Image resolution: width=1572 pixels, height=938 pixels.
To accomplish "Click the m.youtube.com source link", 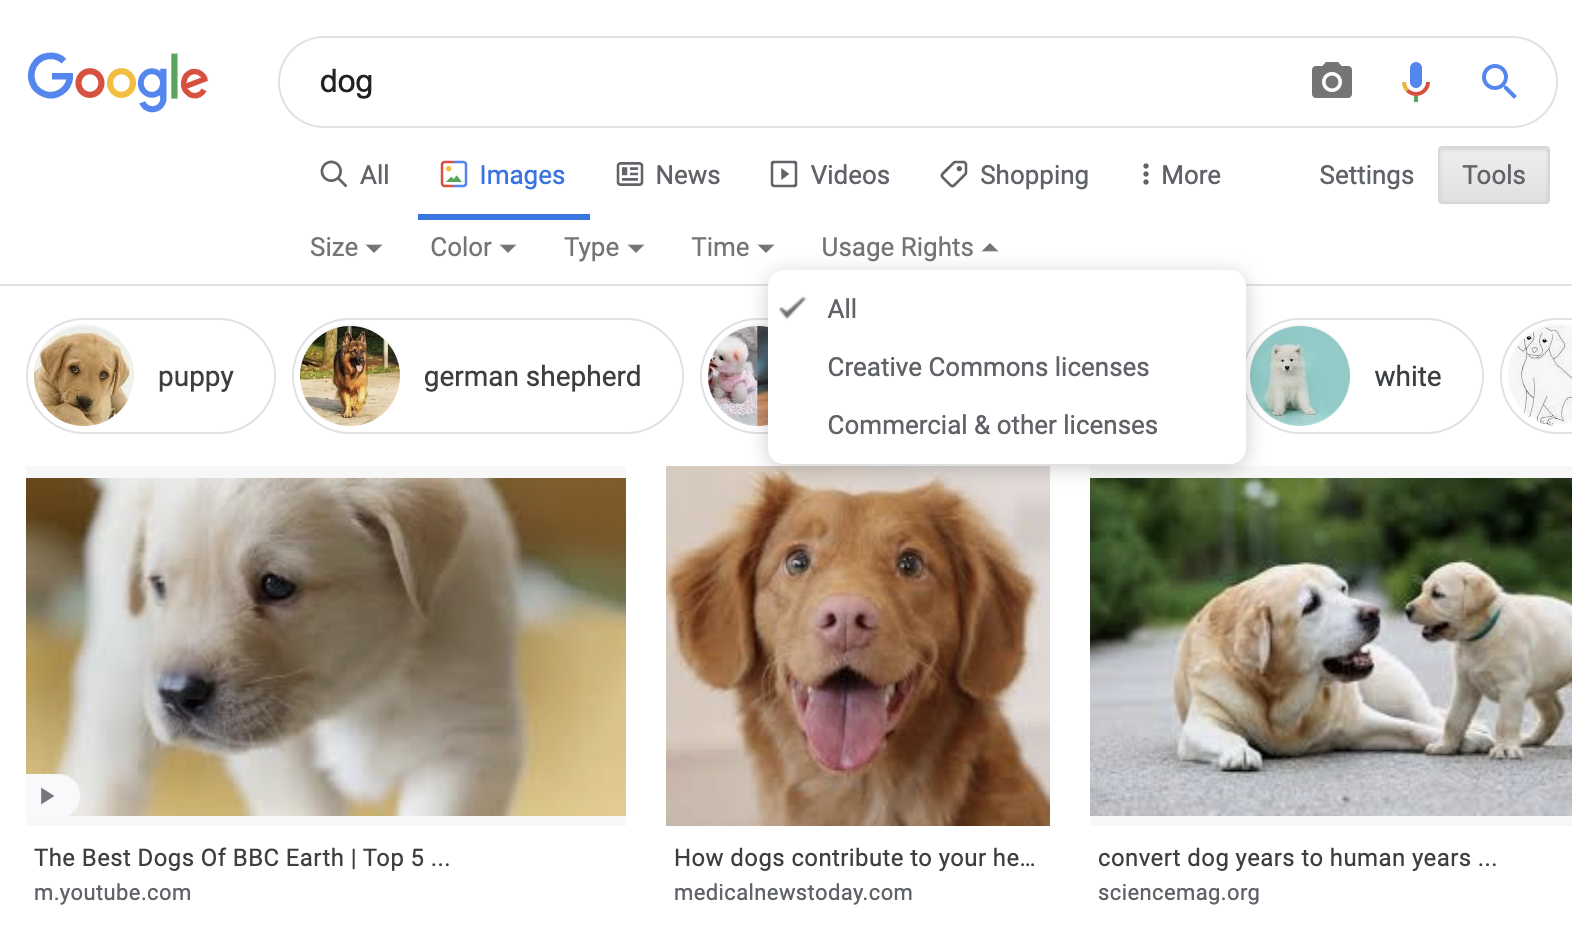I will tap(112, 892).
